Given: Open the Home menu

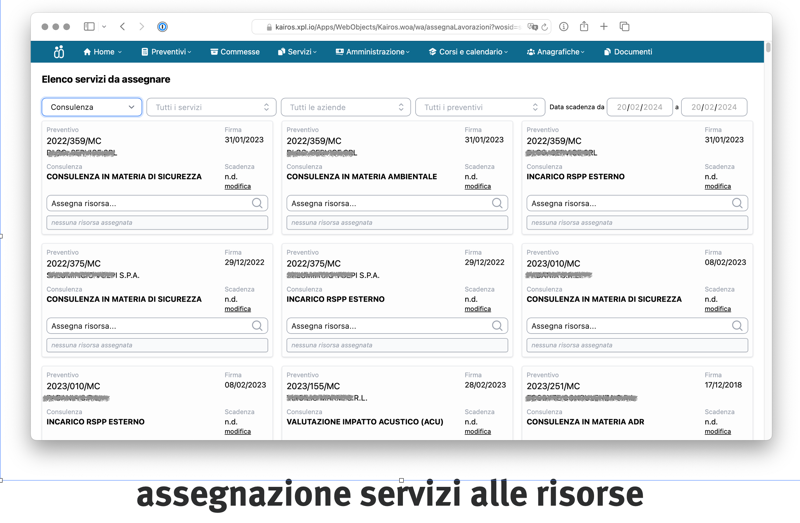Looking at the screenshot, I should (103, 52).
